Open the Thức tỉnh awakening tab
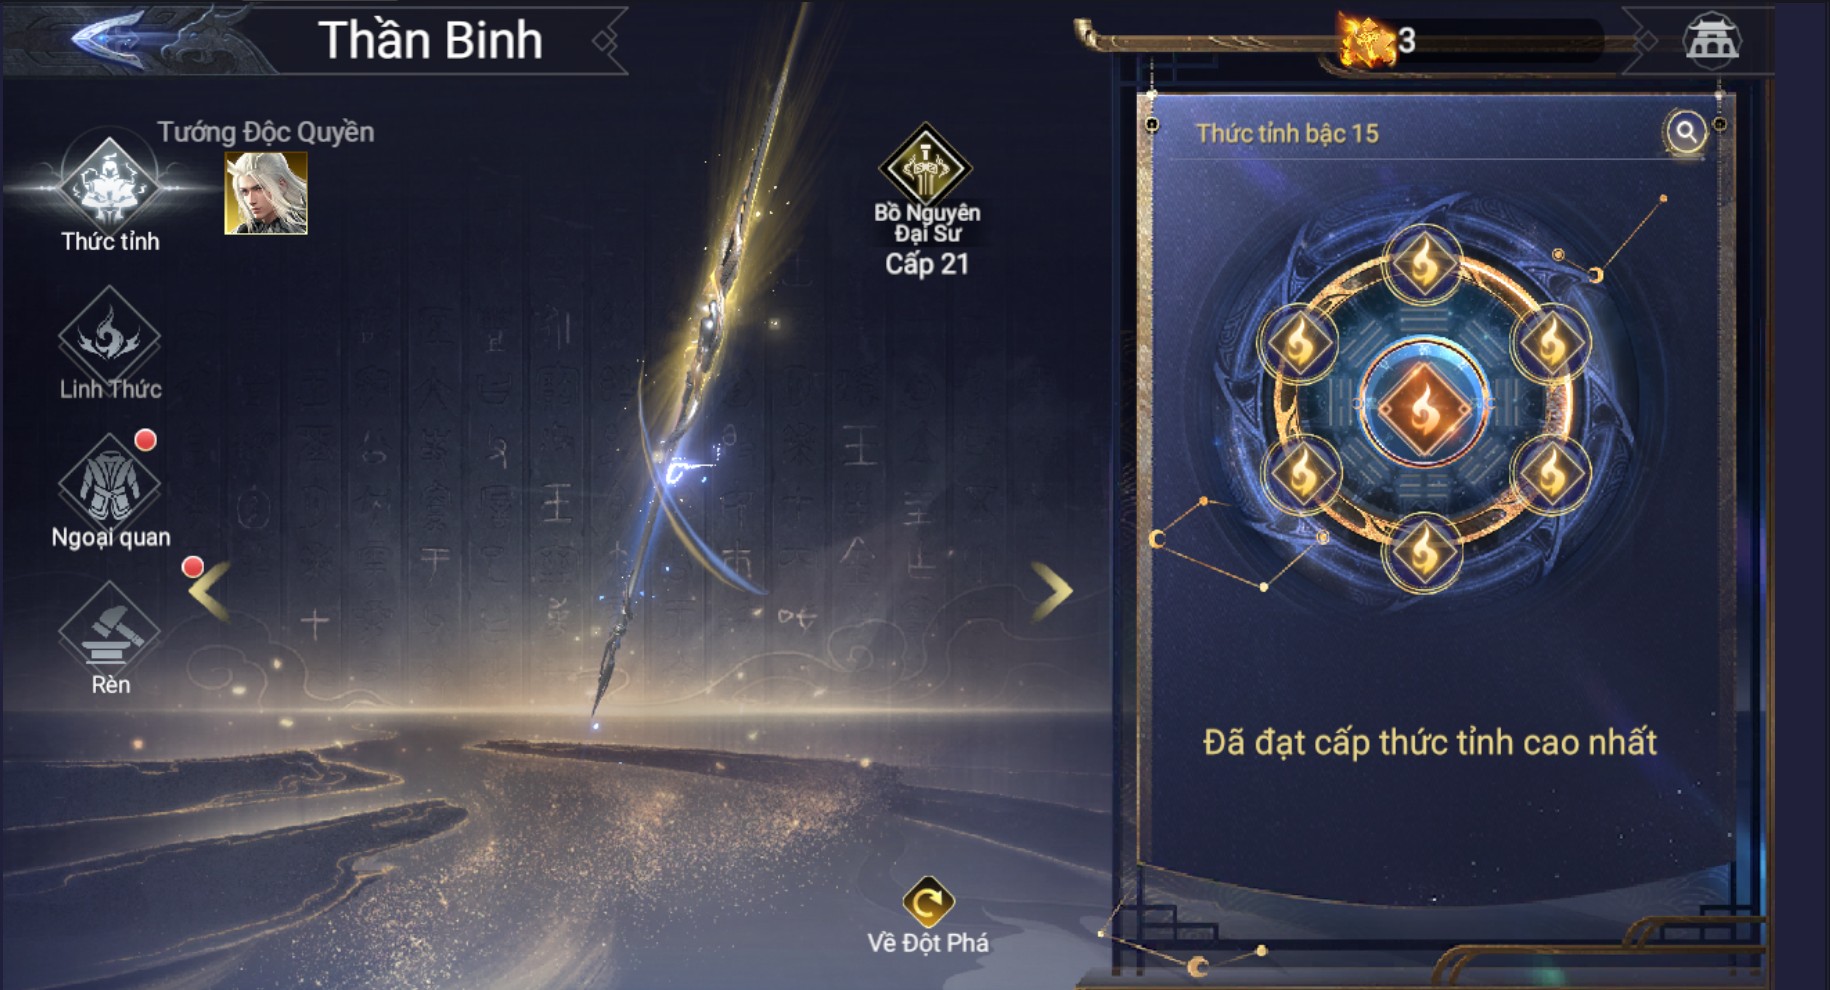 click(109, 191)
